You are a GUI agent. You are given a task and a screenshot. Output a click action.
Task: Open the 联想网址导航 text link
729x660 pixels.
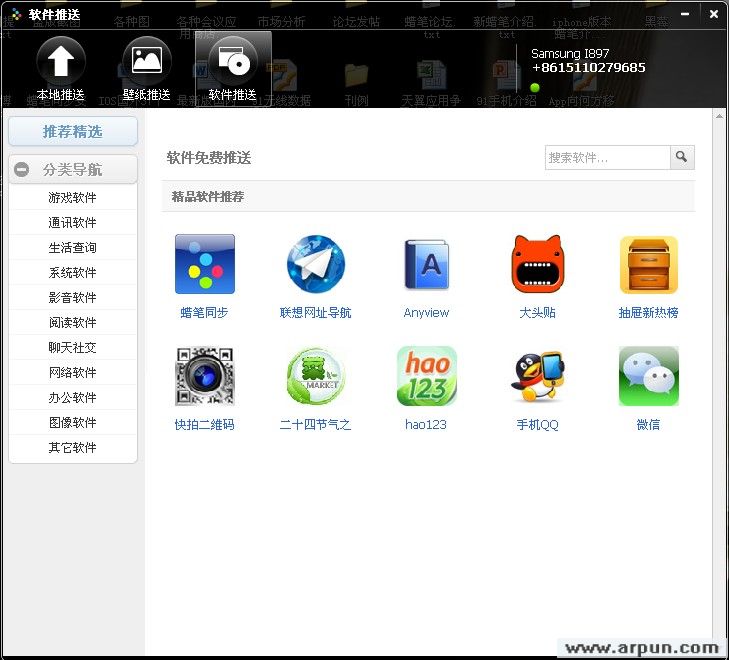[316, 313]
